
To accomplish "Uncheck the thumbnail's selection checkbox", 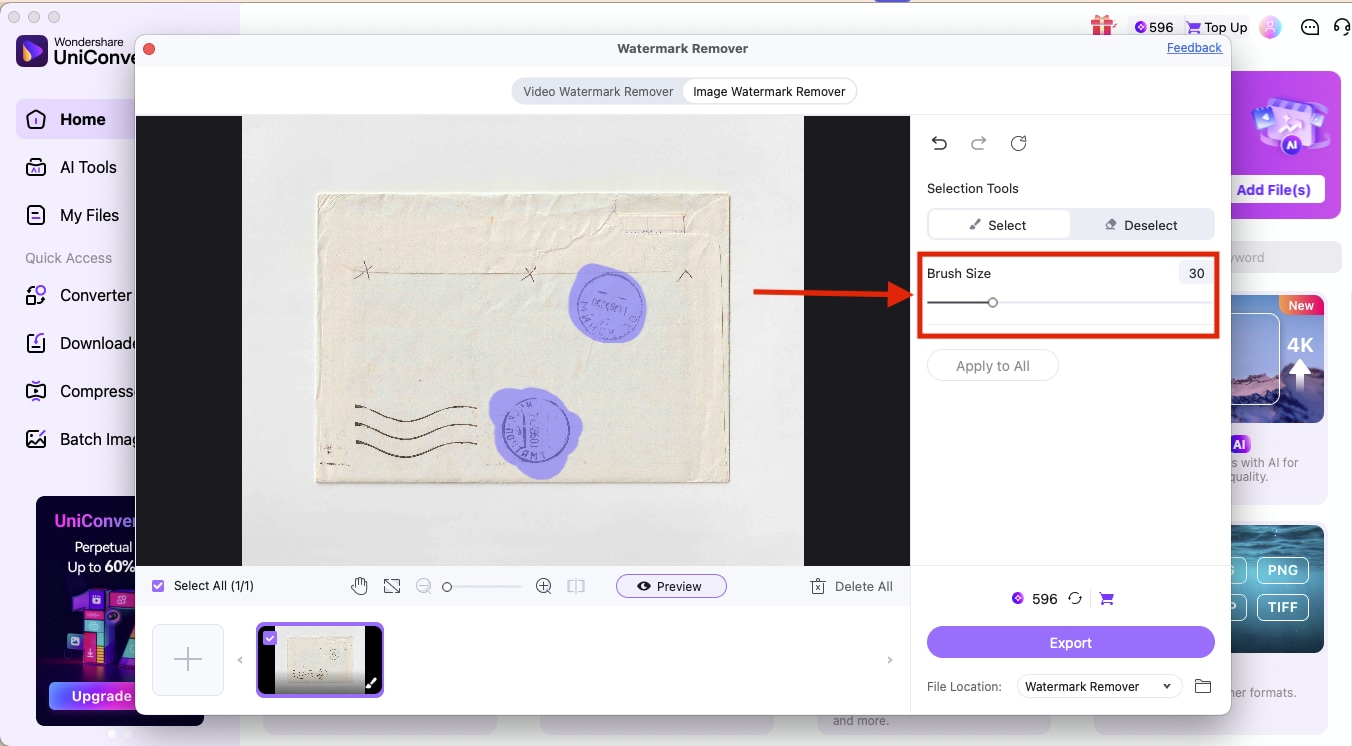I will [270, 636].
